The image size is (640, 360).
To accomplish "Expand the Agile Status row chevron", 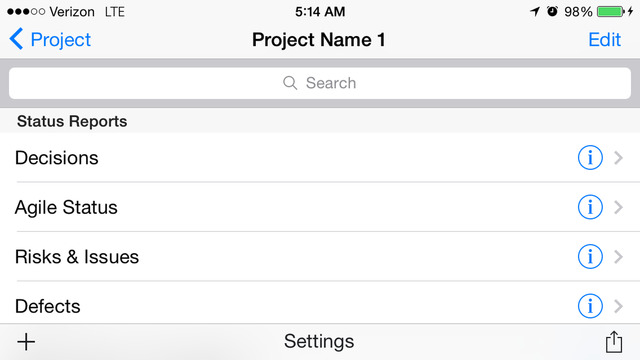I will (x=619, y=207).
